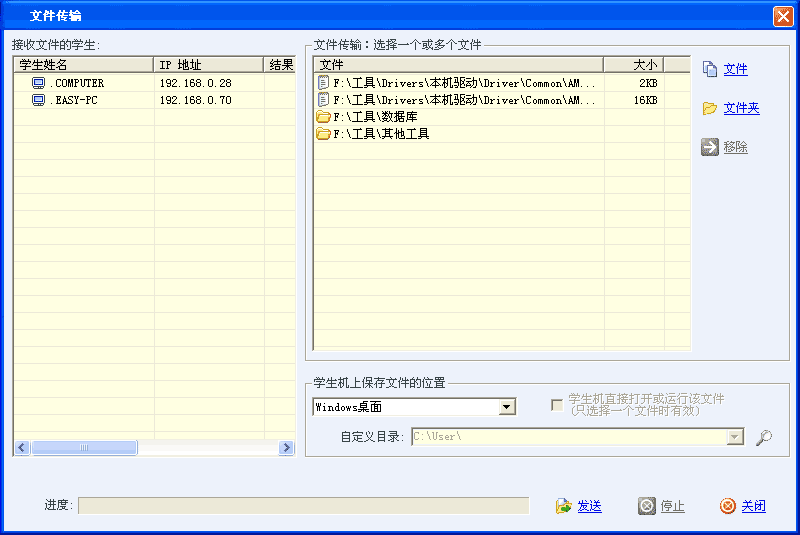The image size is (800, 535).
Task: Click the IP 地址 column header
Action: click(208, 65)
